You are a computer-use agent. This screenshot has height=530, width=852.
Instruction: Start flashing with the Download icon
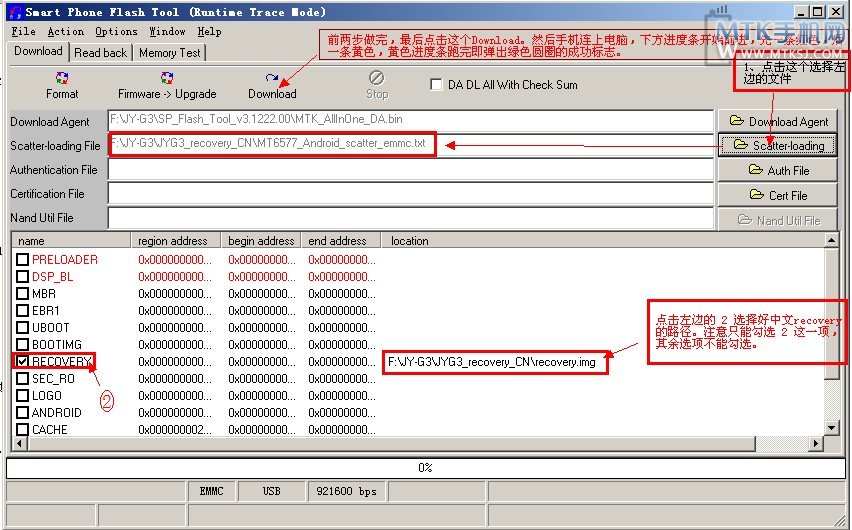[x=272, y=78]
